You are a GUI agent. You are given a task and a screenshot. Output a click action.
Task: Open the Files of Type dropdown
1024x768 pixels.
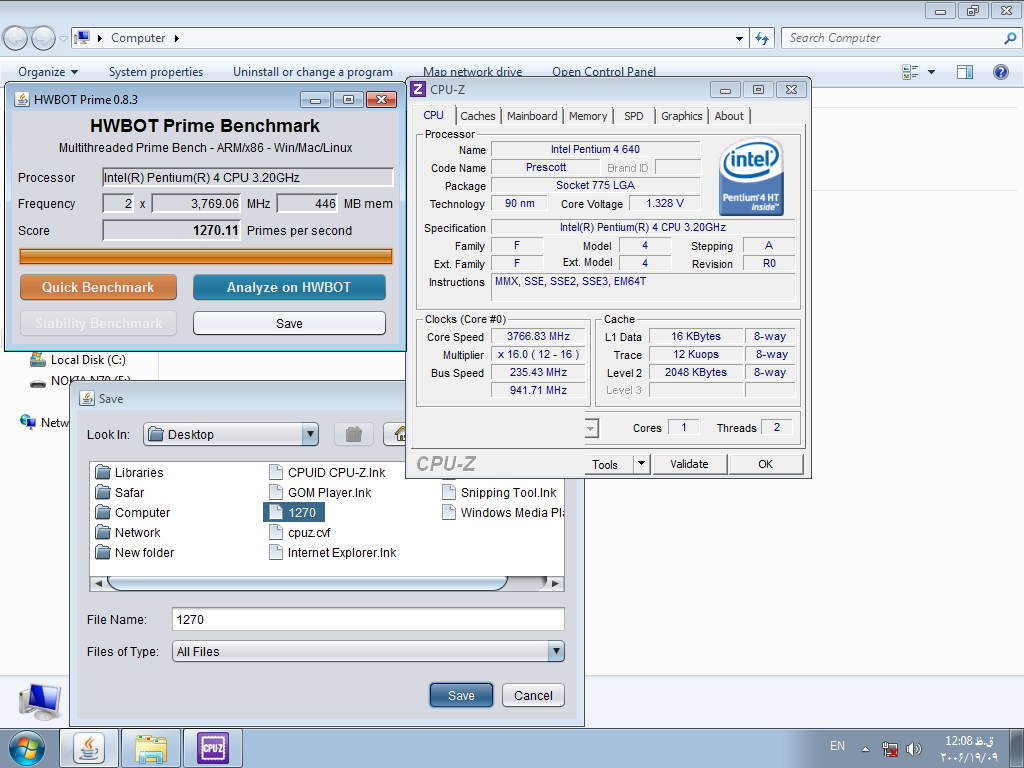coord(556,651)
